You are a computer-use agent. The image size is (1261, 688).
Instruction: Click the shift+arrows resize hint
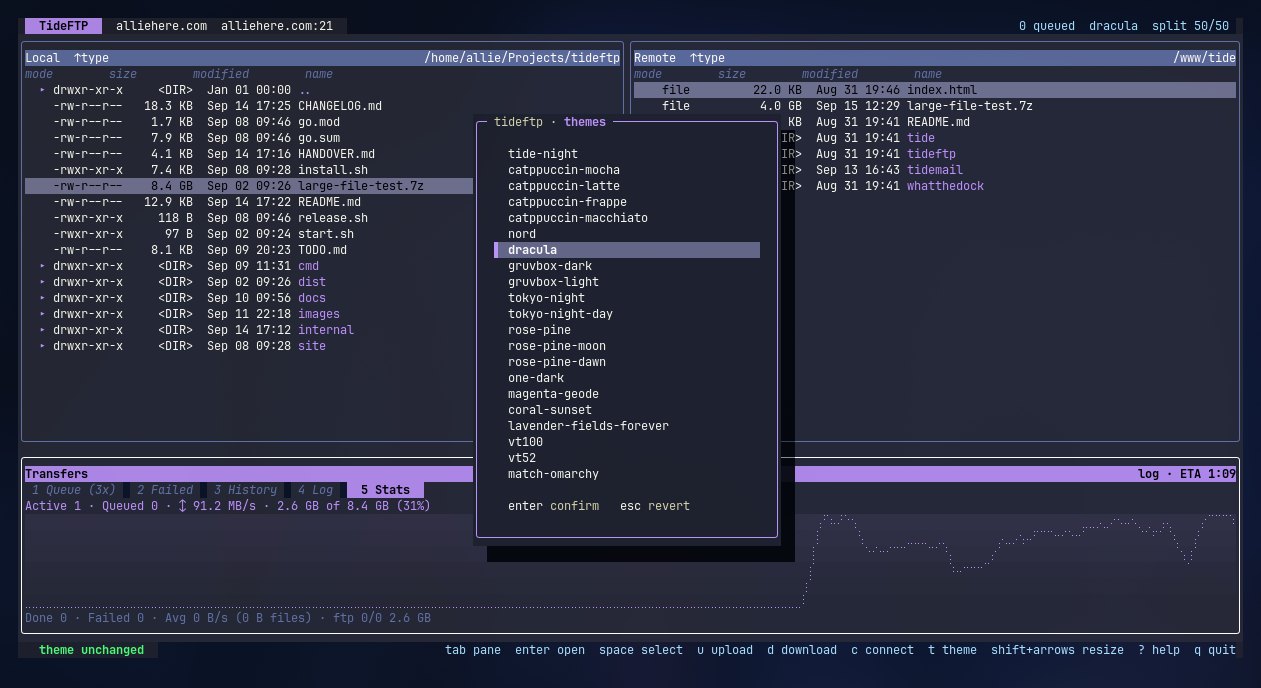[1057, 650]
